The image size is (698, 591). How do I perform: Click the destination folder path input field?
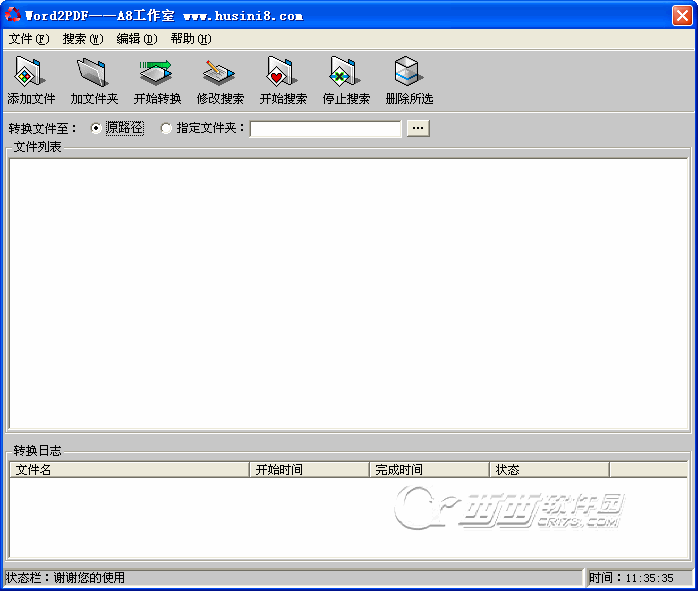pos(325,129)
